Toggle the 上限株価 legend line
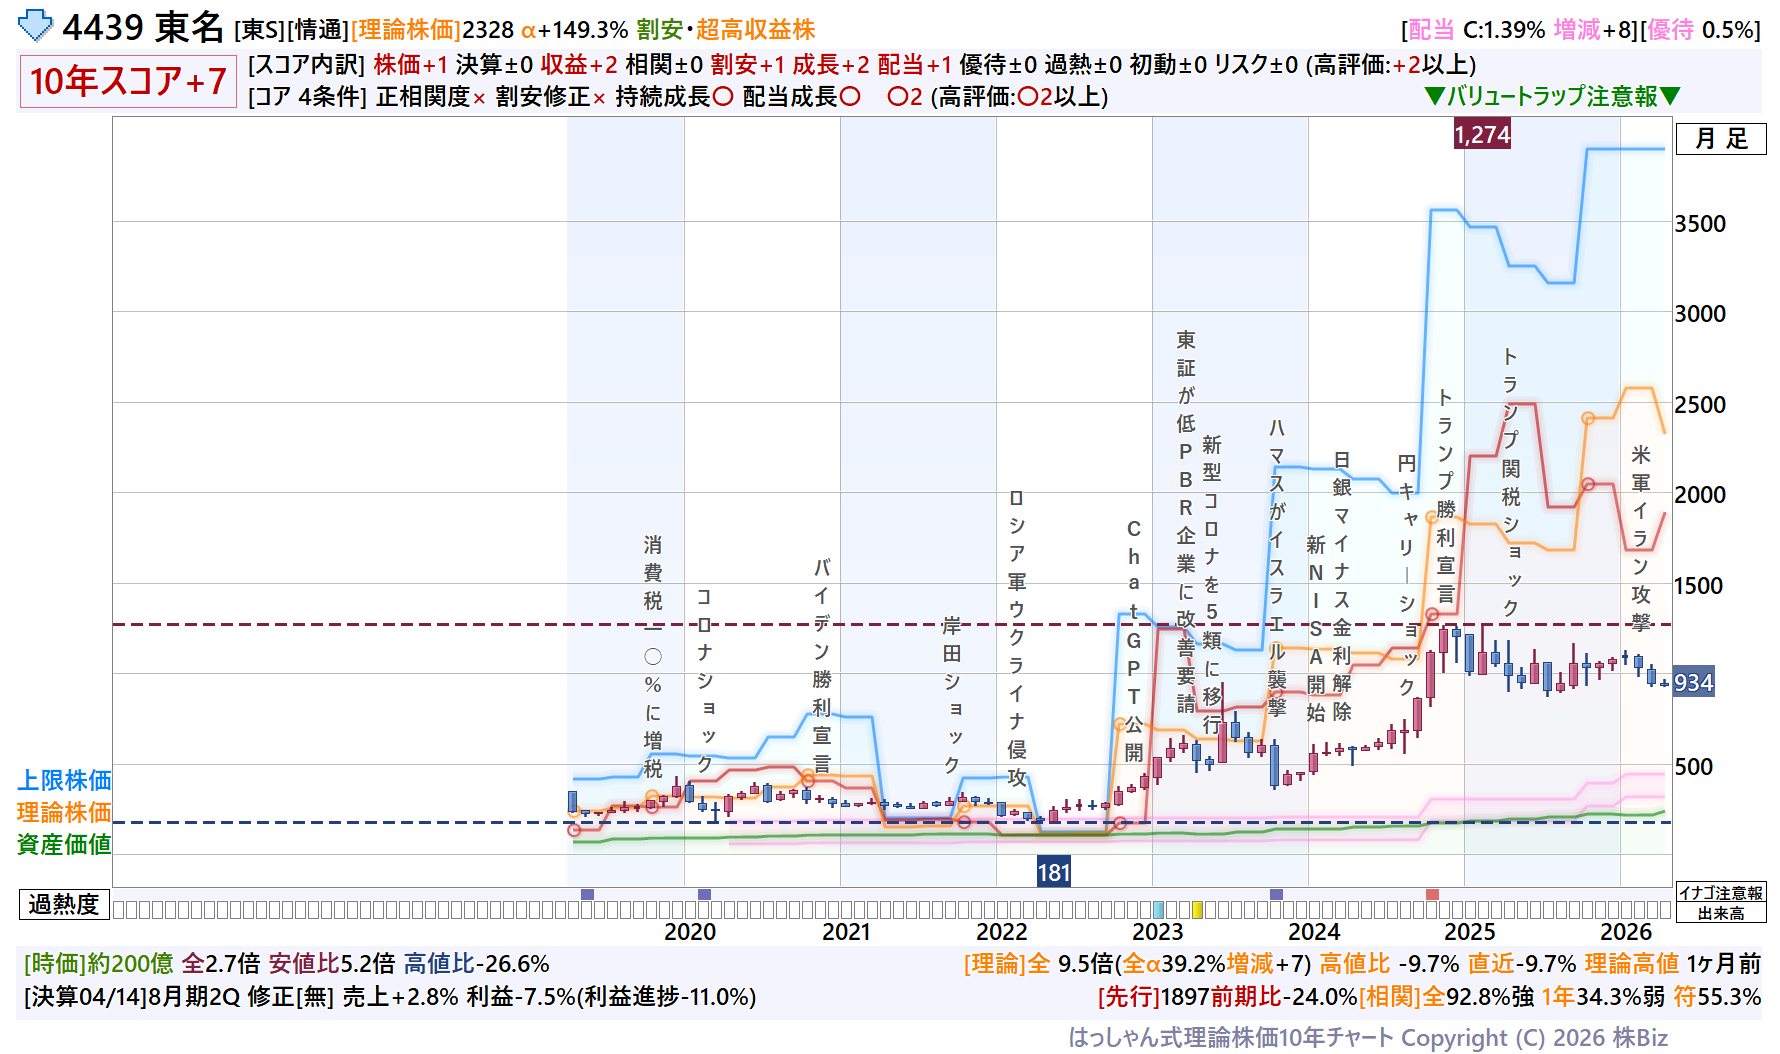 pyautogui.click(x=64, y=780)
